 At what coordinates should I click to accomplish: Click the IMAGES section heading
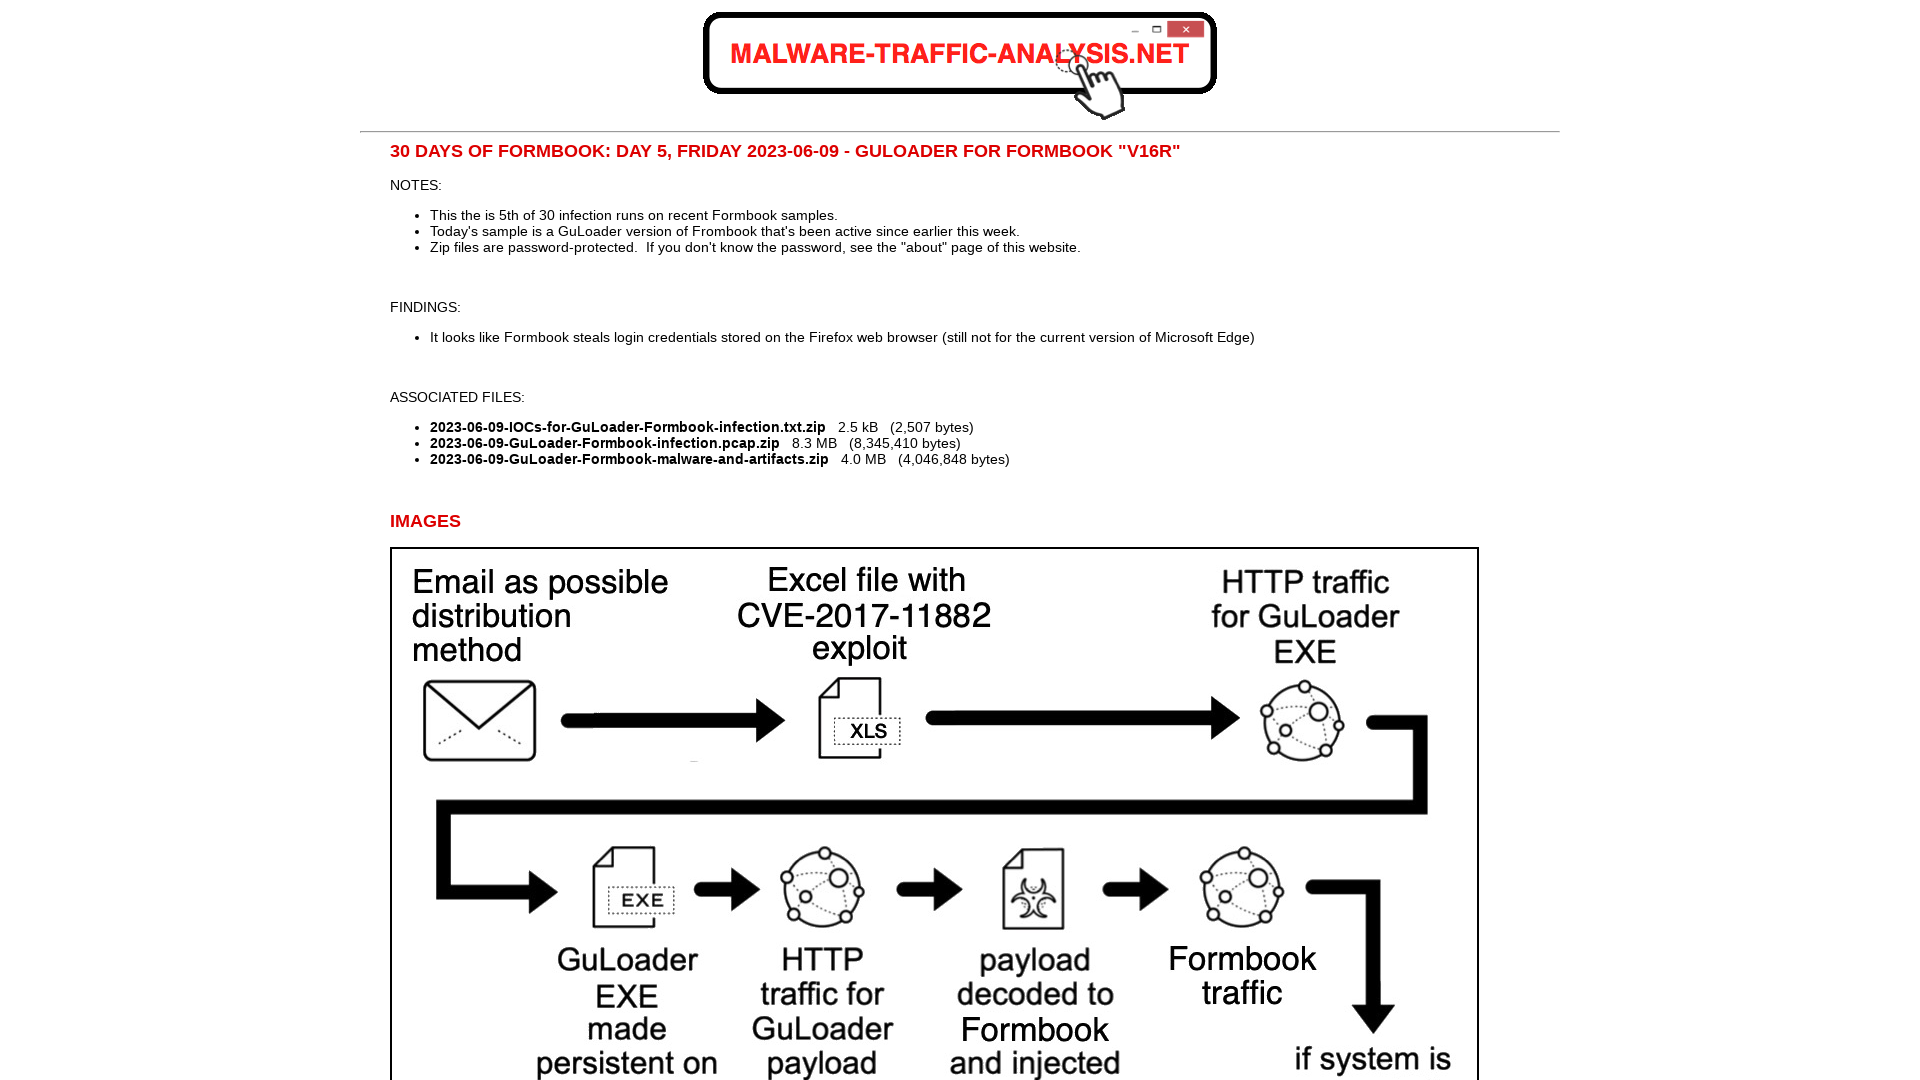(x=425, y=521)
